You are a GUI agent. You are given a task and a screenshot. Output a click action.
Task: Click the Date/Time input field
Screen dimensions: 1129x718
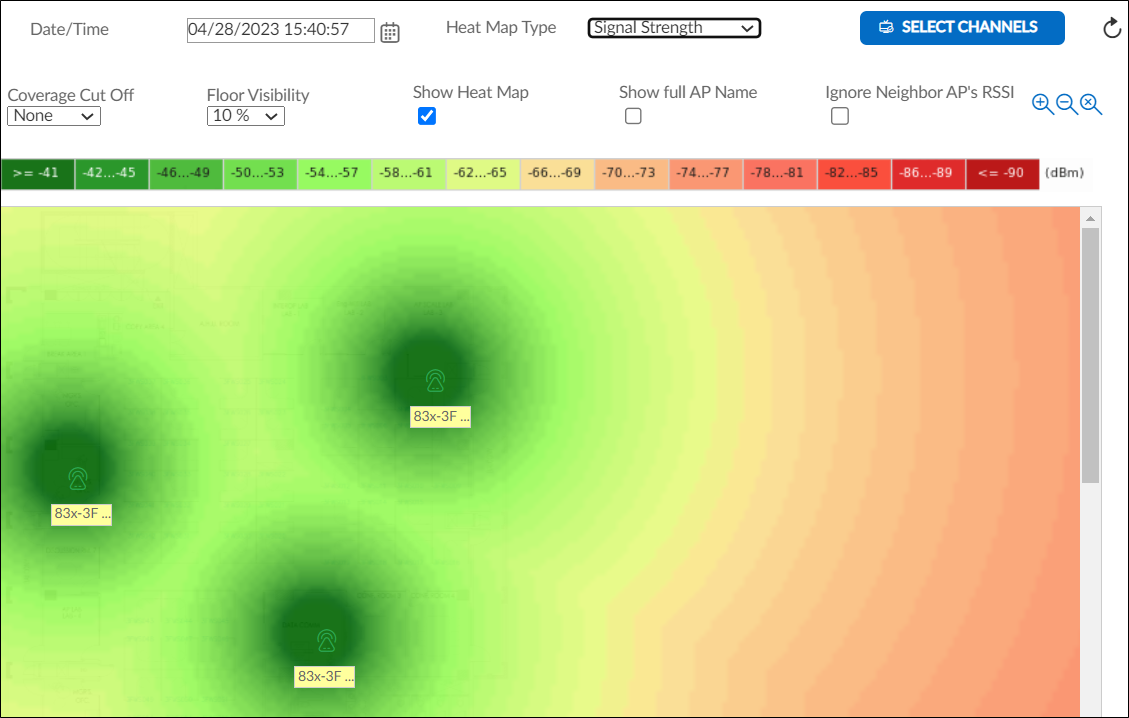pos(280,30)
